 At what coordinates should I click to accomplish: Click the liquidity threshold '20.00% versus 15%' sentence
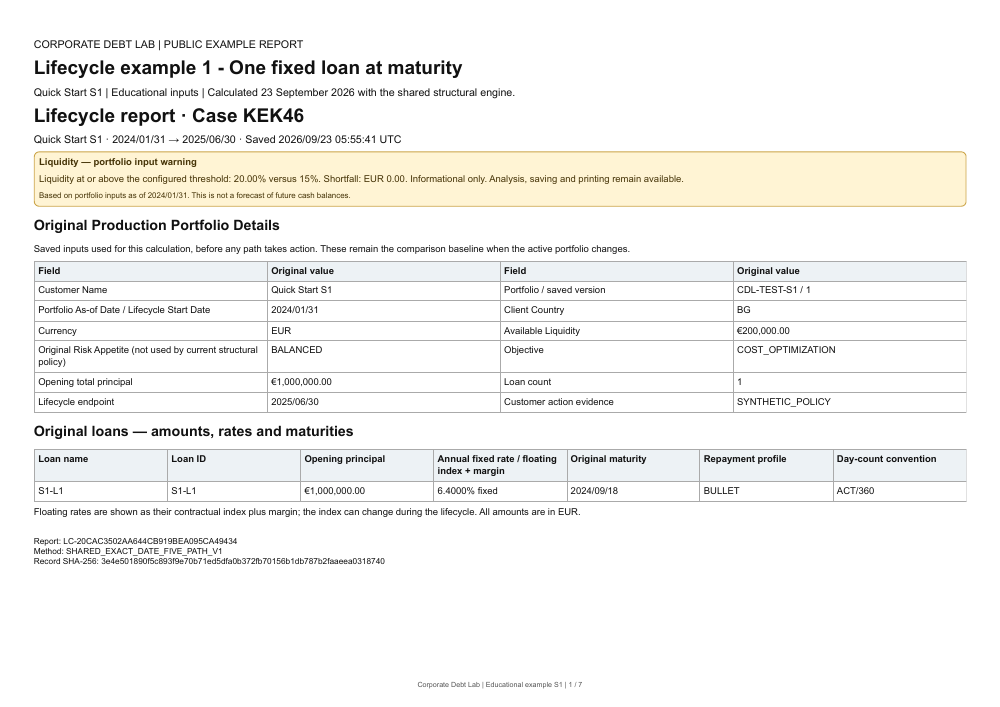pyautogui.click(x=361, y=179)
